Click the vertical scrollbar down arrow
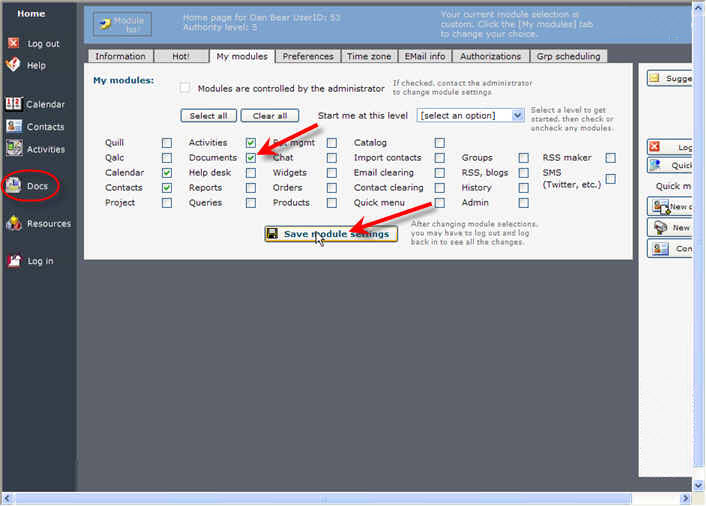 (x=698, y=485)
